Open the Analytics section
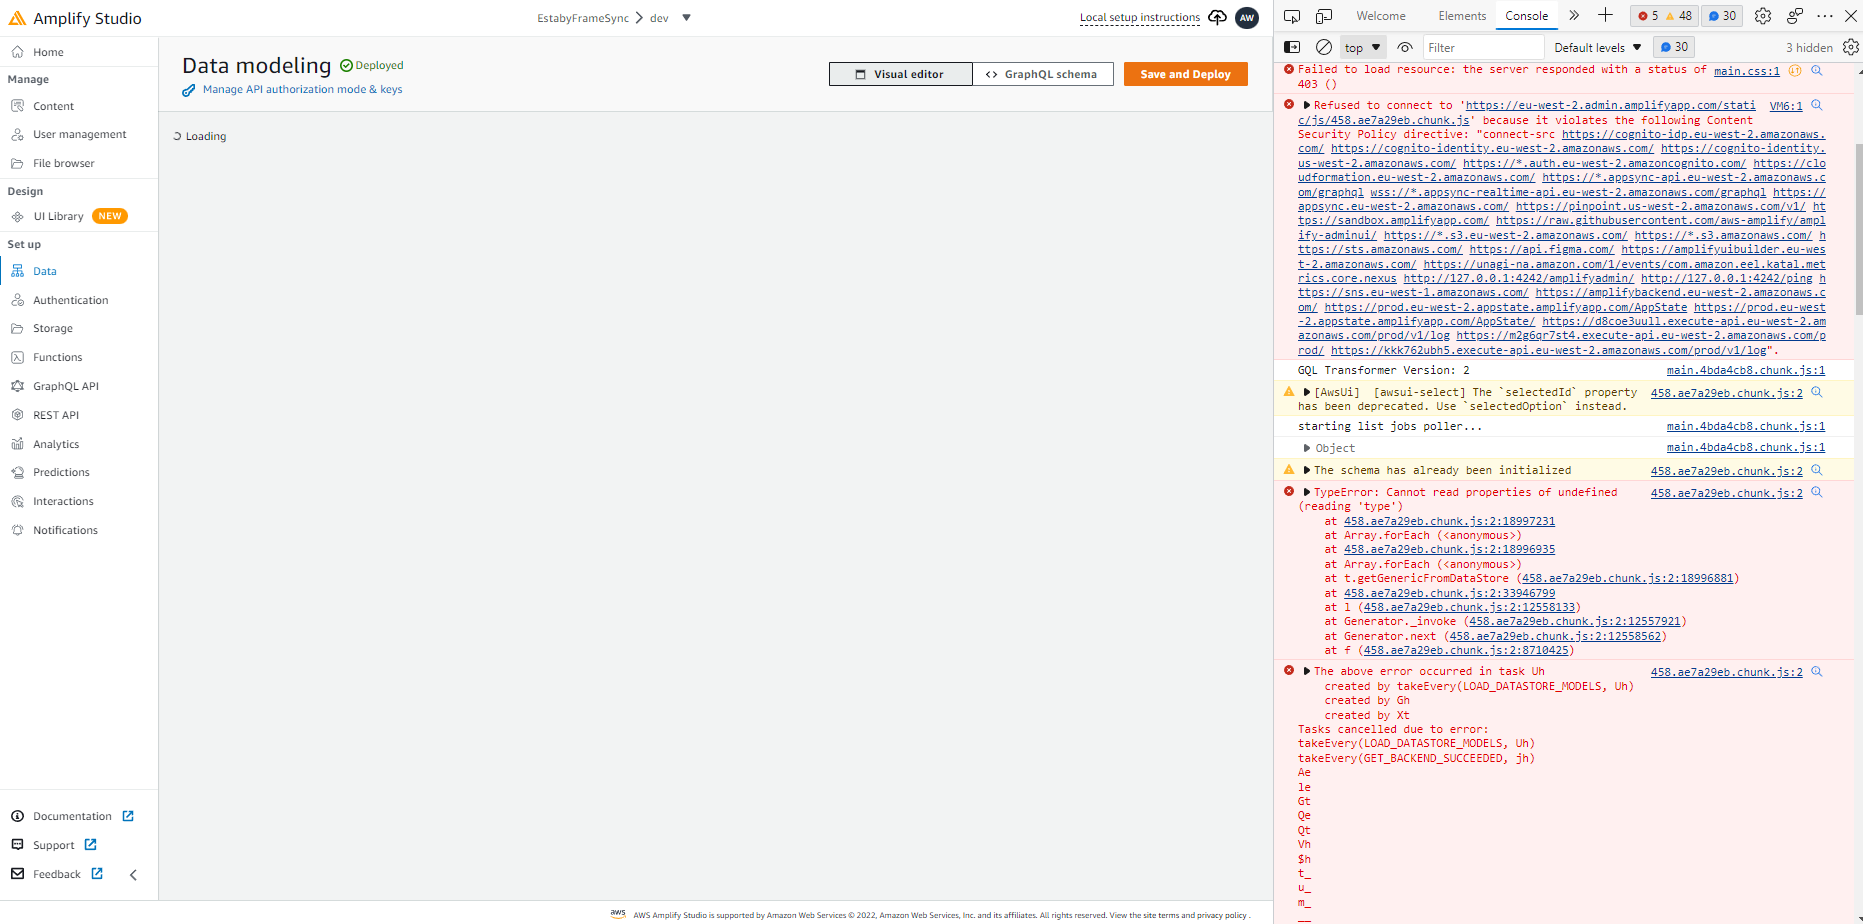 click(56, 443)
